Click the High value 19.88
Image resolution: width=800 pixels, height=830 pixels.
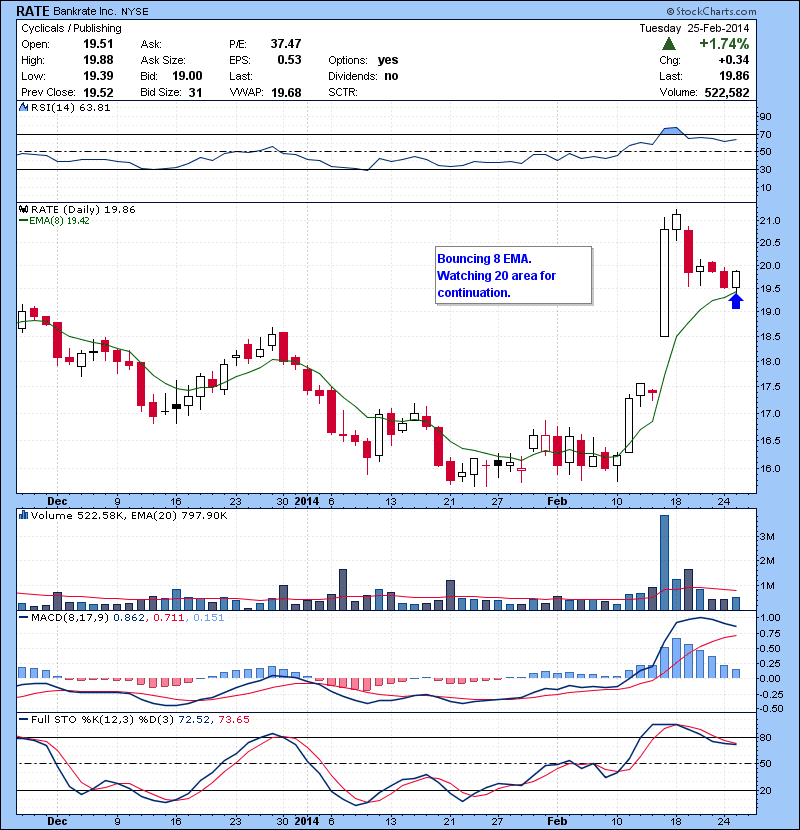tap(98, 60)
